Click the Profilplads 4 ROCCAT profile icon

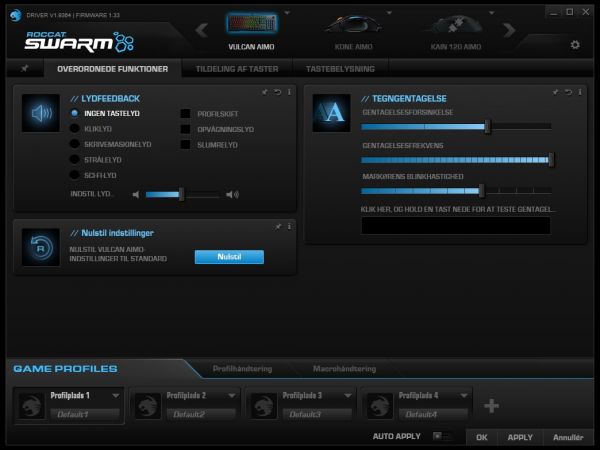coord(380,406)
